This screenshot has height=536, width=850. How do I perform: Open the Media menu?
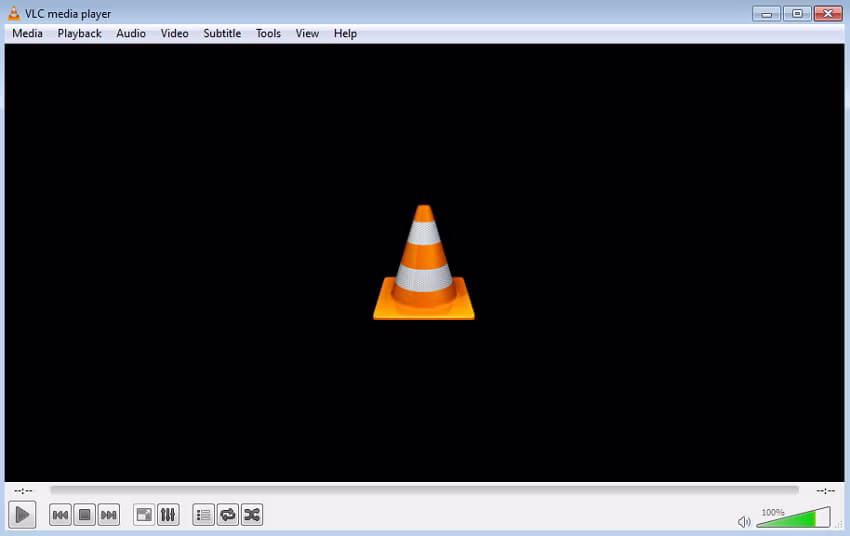tap(27, 34)
